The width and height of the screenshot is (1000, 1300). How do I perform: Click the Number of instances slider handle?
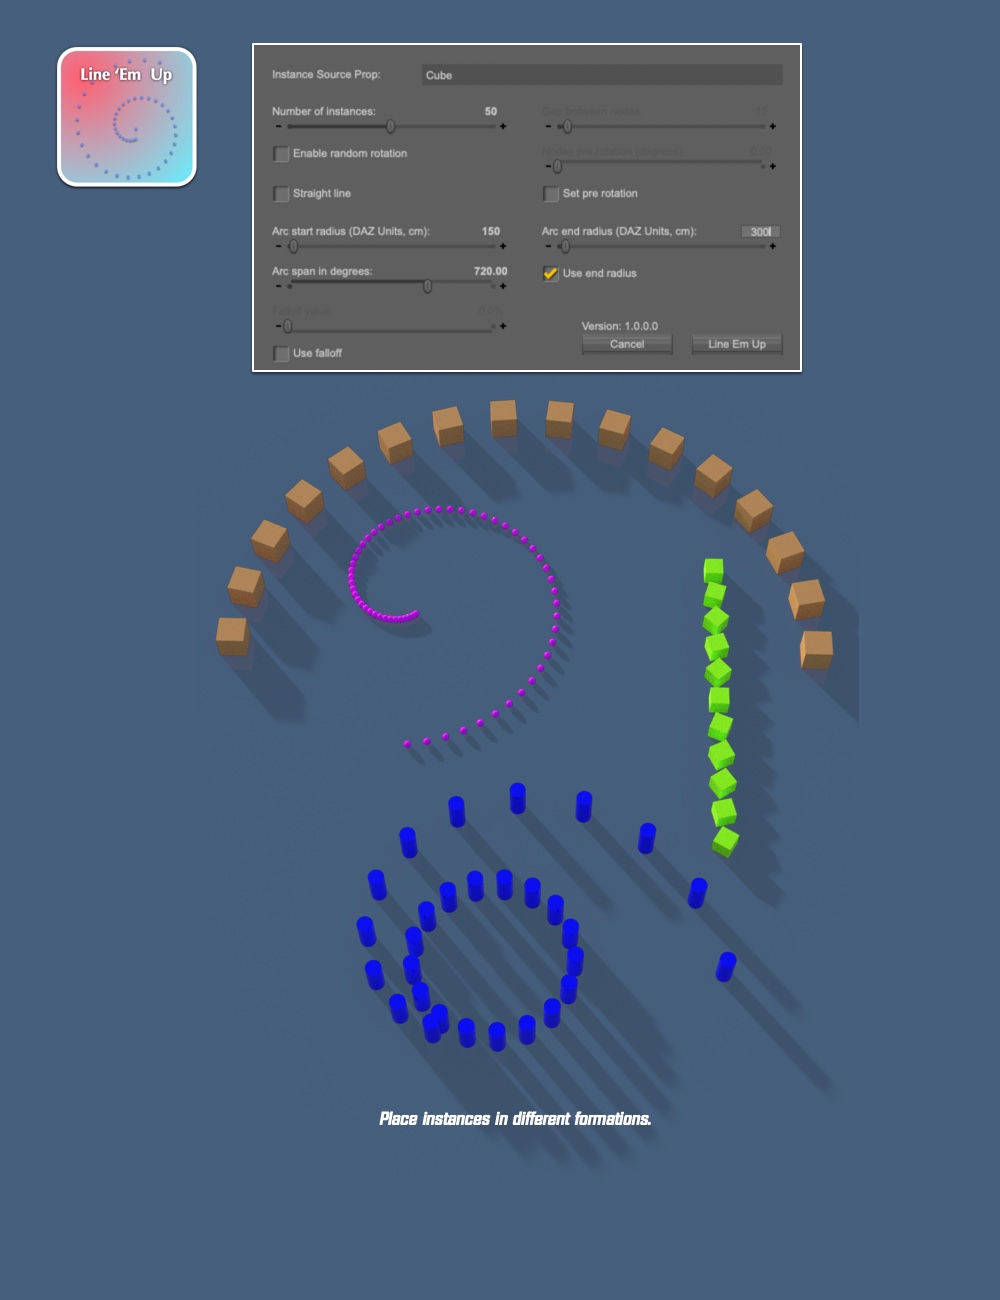[390, 127]
